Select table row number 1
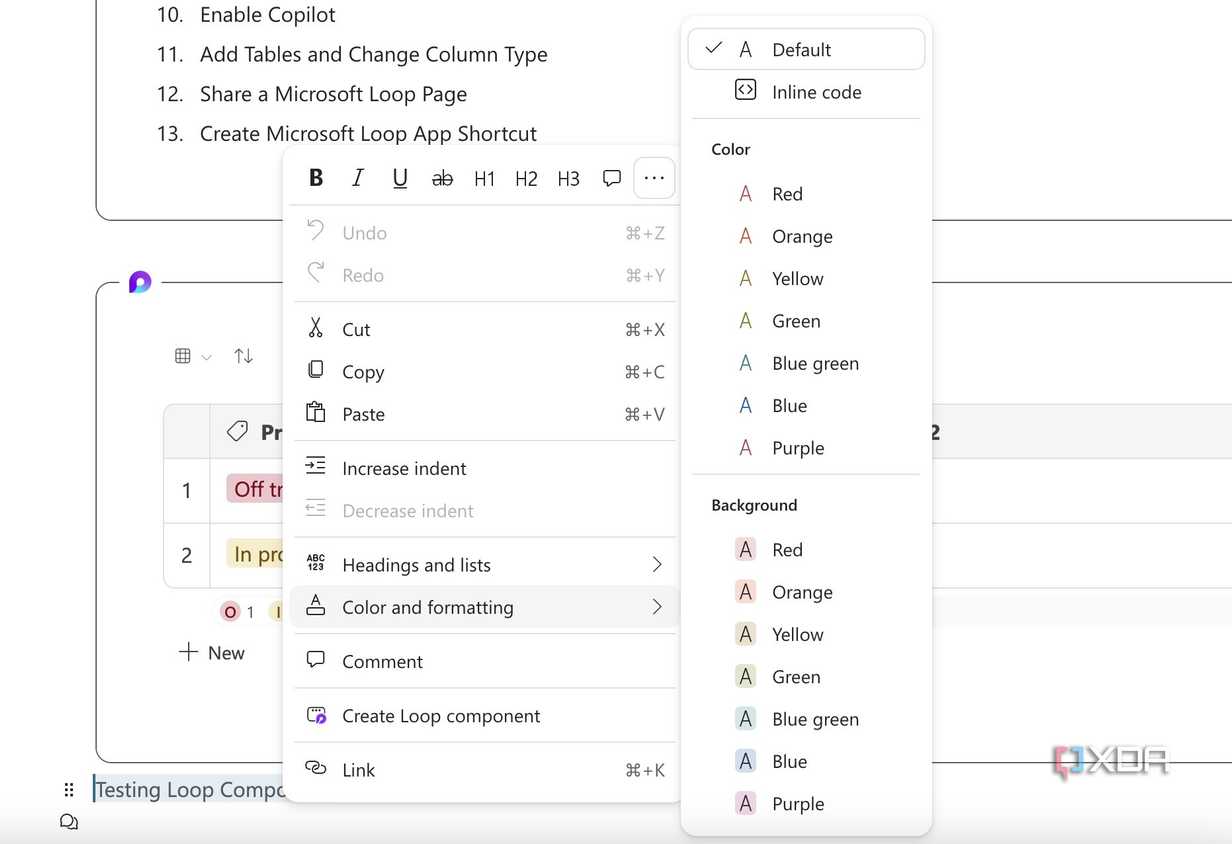The height and width of the screenshot is (844, 1232). coord(186,491)
